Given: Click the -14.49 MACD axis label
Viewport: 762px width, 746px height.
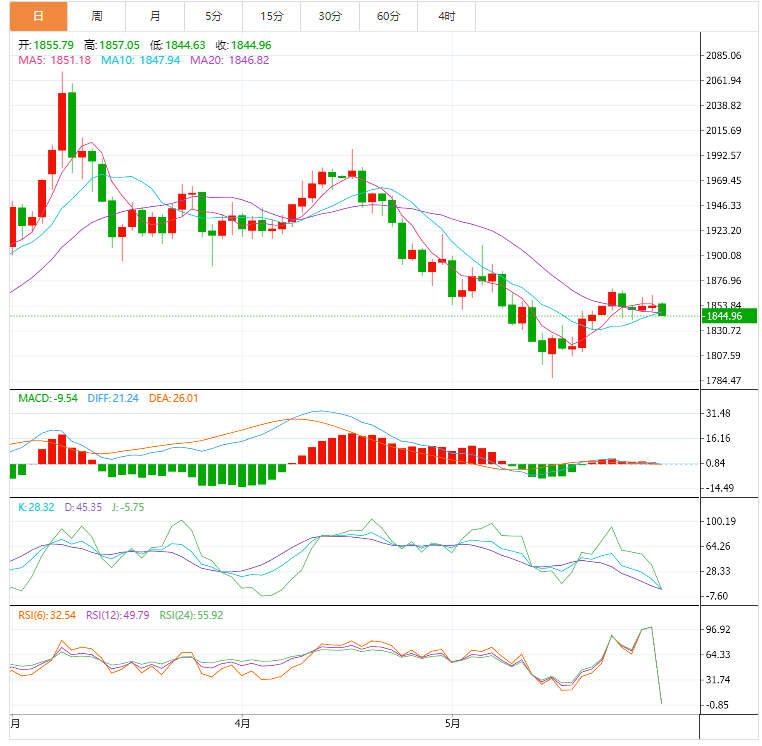Looking at the screenshot, I should click(720, 488).
